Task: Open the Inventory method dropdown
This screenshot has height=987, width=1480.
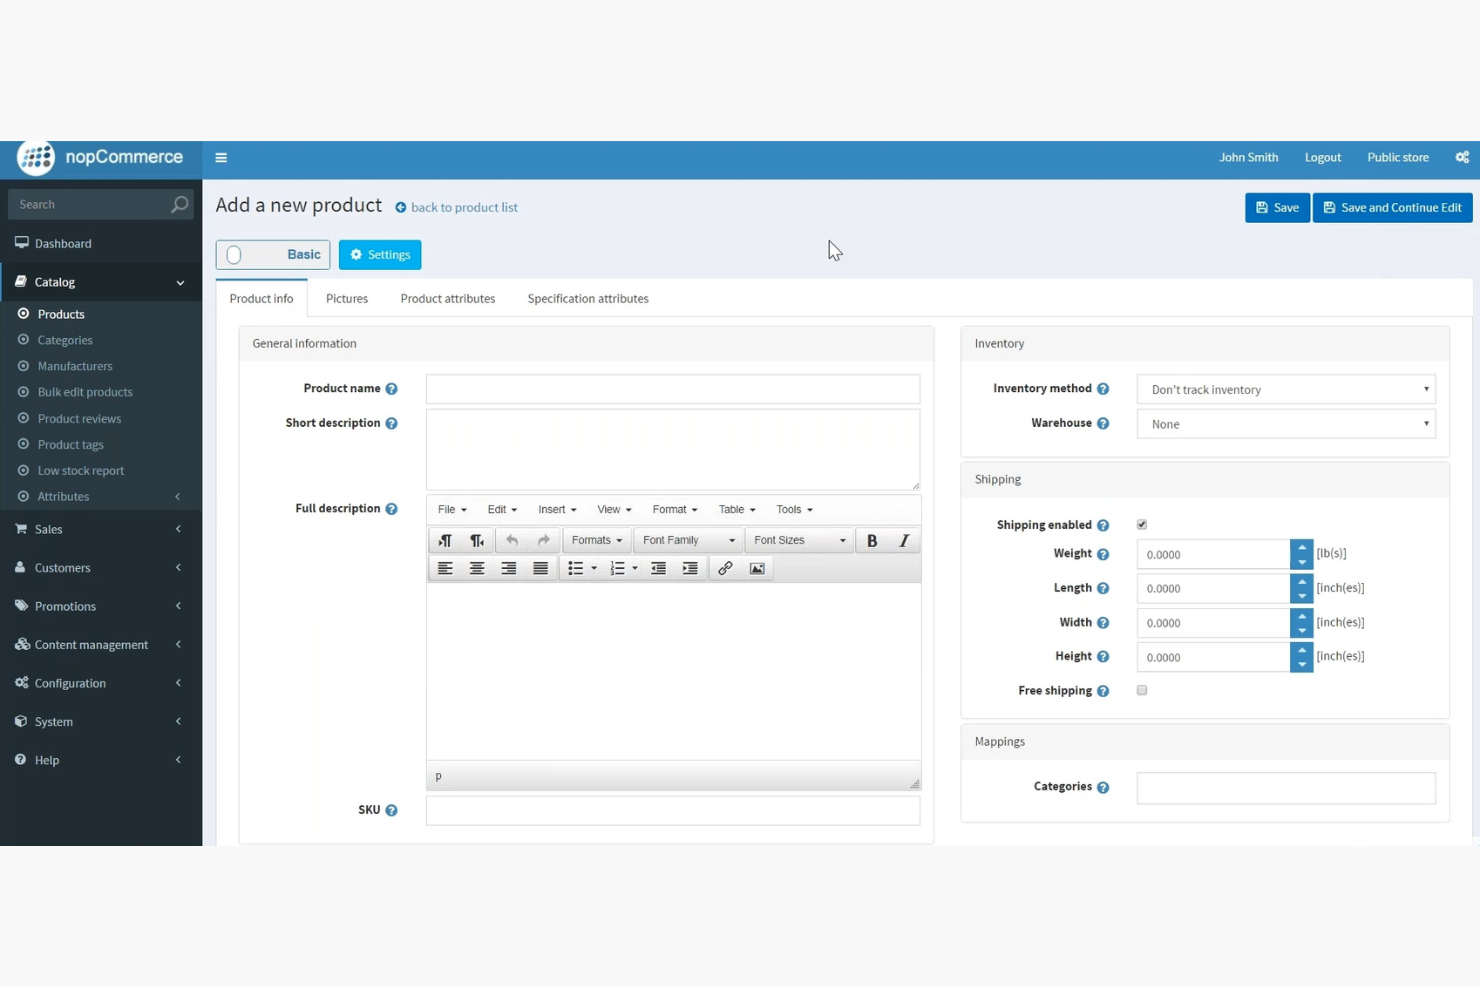Action: 1285,389
